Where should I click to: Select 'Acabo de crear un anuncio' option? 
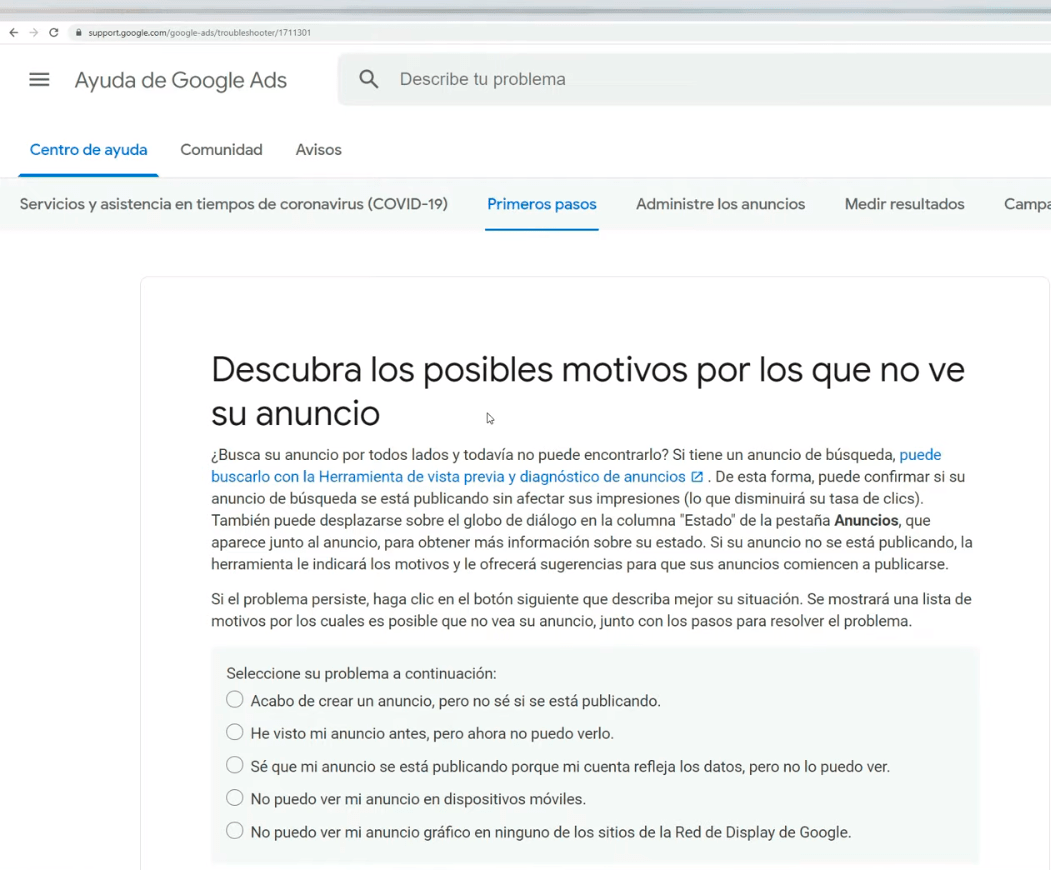click(x=235, y=699)
